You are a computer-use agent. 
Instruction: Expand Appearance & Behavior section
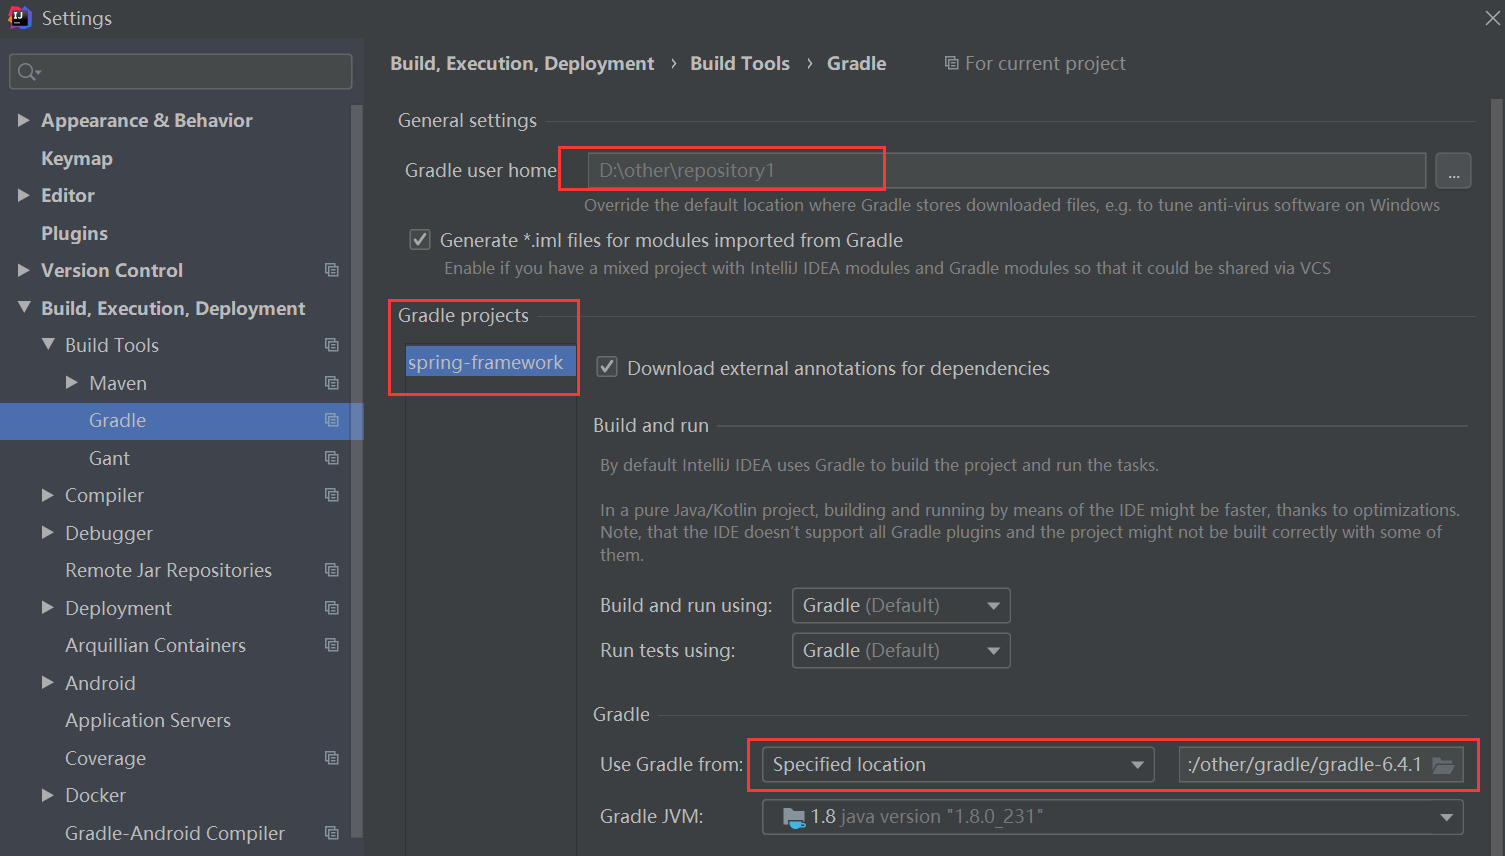click(24, 120)
